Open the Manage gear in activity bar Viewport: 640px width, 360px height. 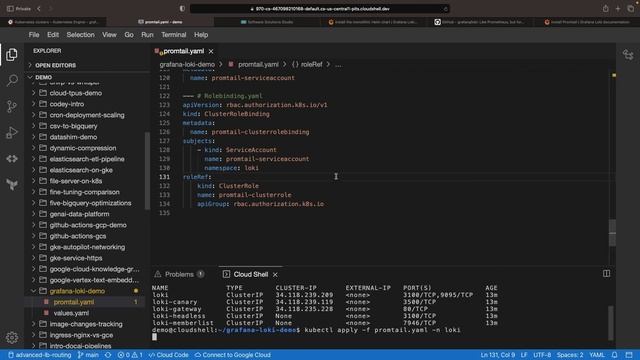click(x=12, y=337)
